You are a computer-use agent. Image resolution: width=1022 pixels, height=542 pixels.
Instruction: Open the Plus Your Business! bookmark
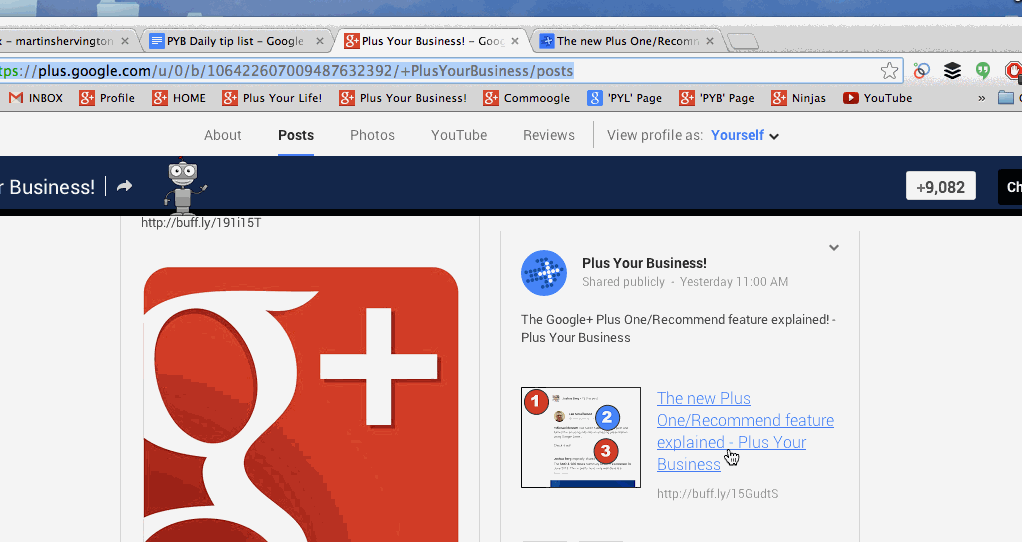[x=403, y=98]
